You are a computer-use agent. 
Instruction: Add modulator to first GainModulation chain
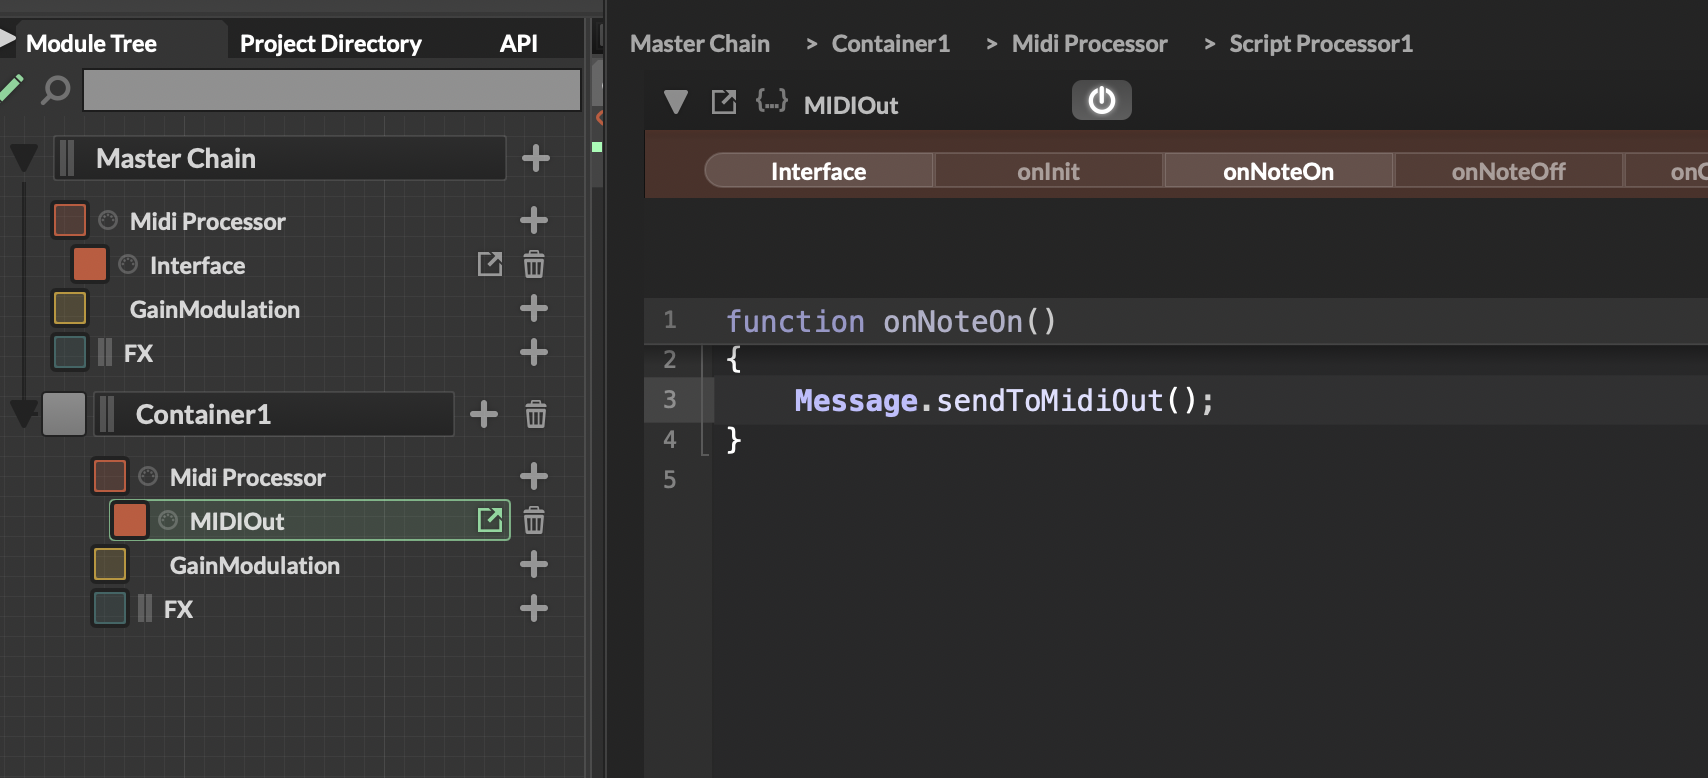(534, 308)
